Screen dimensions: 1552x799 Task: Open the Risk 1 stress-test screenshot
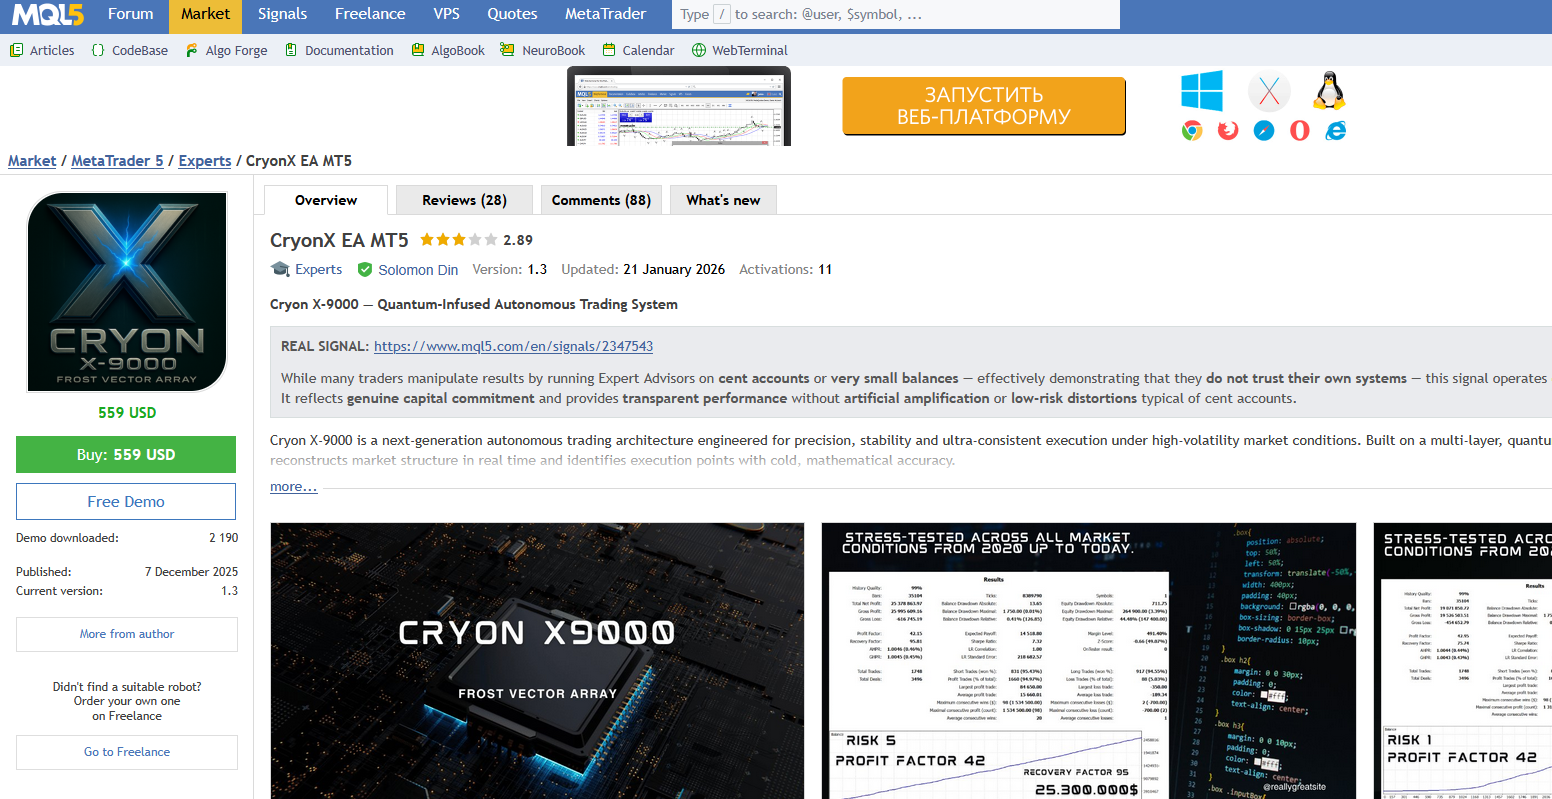(1463, 661)
